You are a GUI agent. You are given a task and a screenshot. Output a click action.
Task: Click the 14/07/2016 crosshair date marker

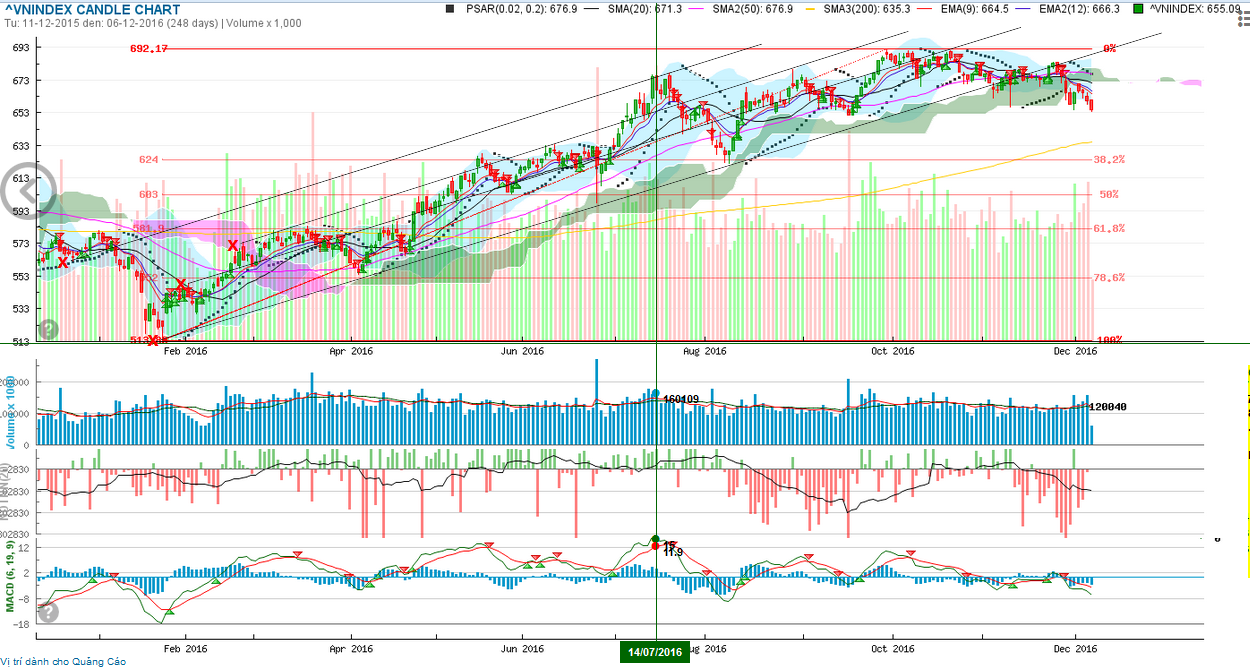(656, 652)
